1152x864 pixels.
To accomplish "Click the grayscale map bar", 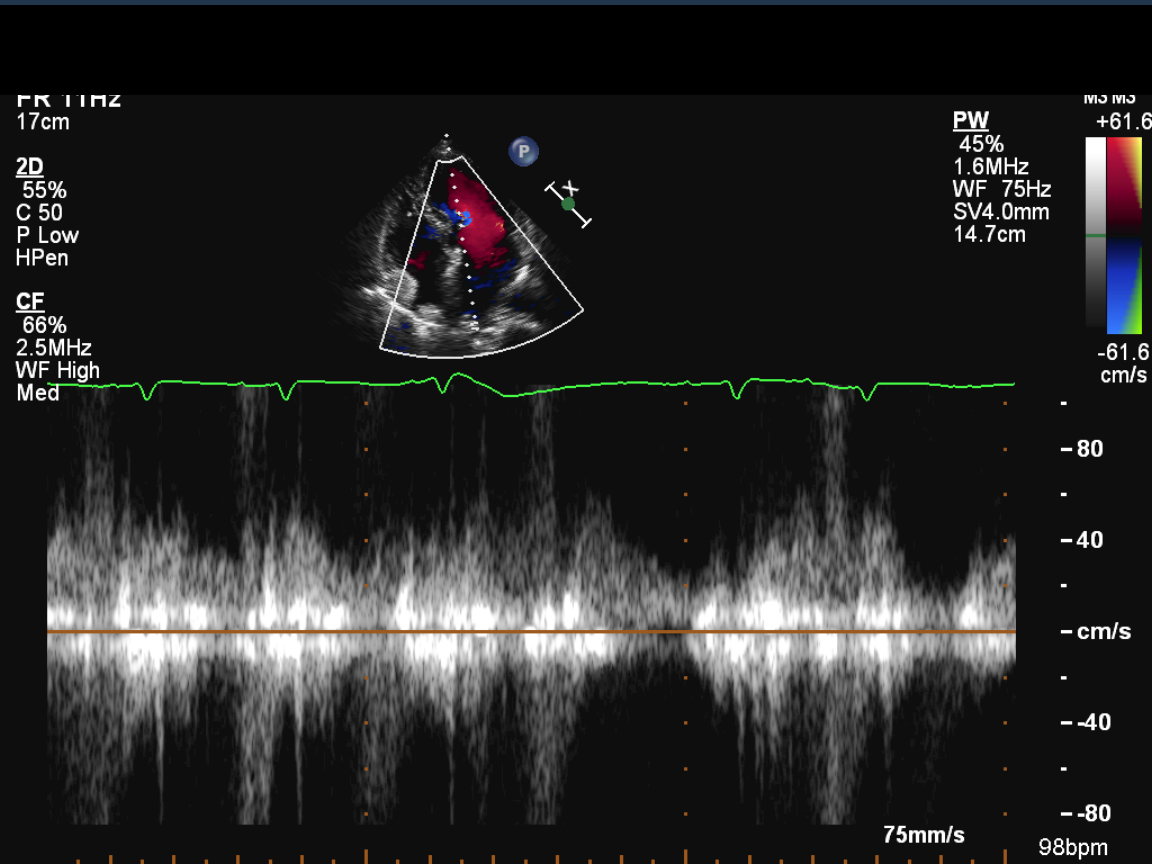I will pos(1096,234).
